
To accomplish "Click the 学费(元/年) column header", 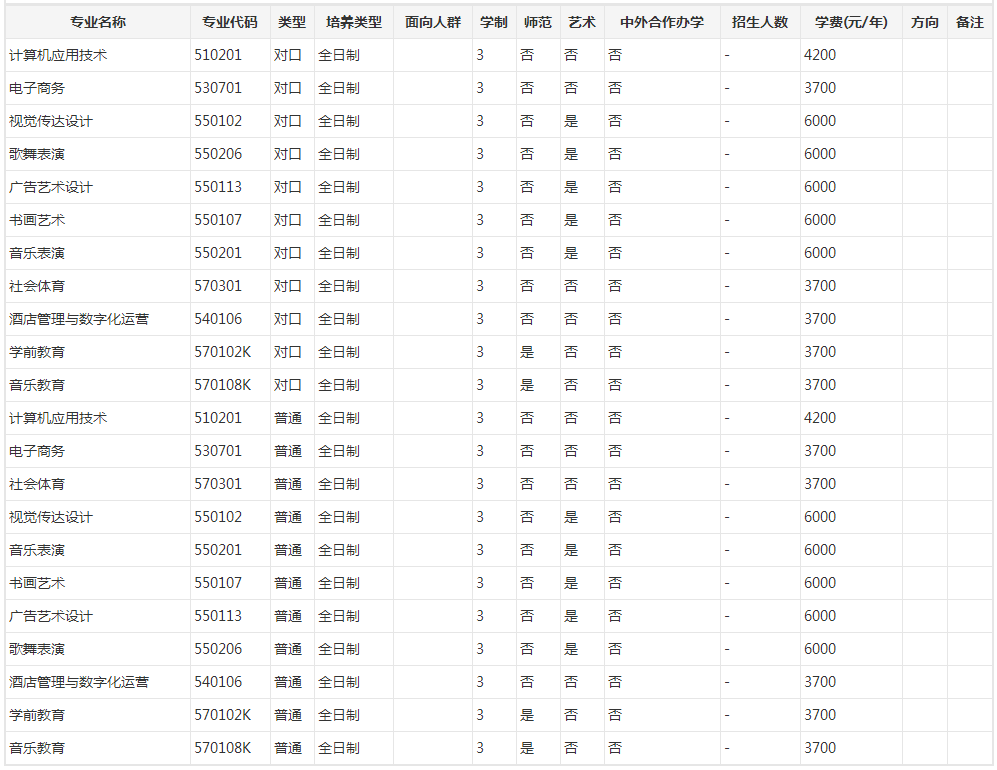I will pyautogui.click(x=850, y=22).
